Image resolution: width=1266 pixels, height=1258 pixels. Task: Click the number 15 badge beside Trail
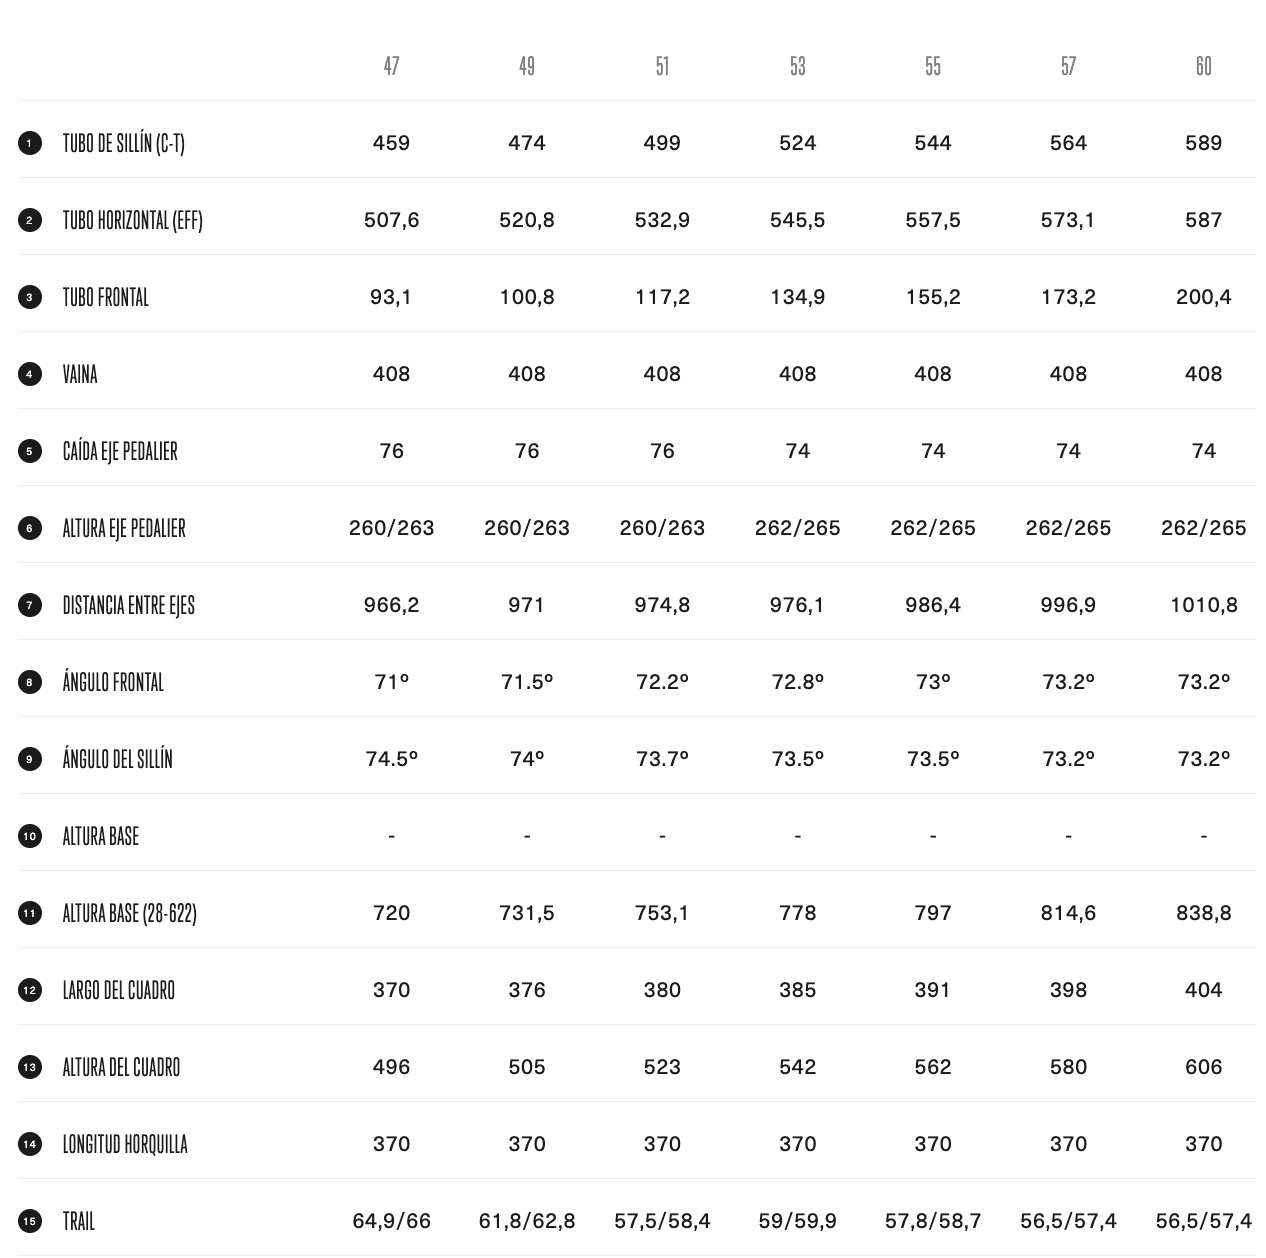tap(30, 1221)
